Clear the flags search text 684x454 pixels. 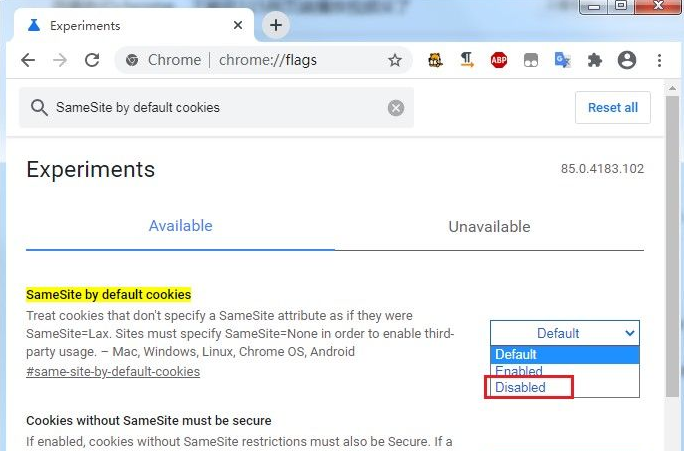coord(396,108)
